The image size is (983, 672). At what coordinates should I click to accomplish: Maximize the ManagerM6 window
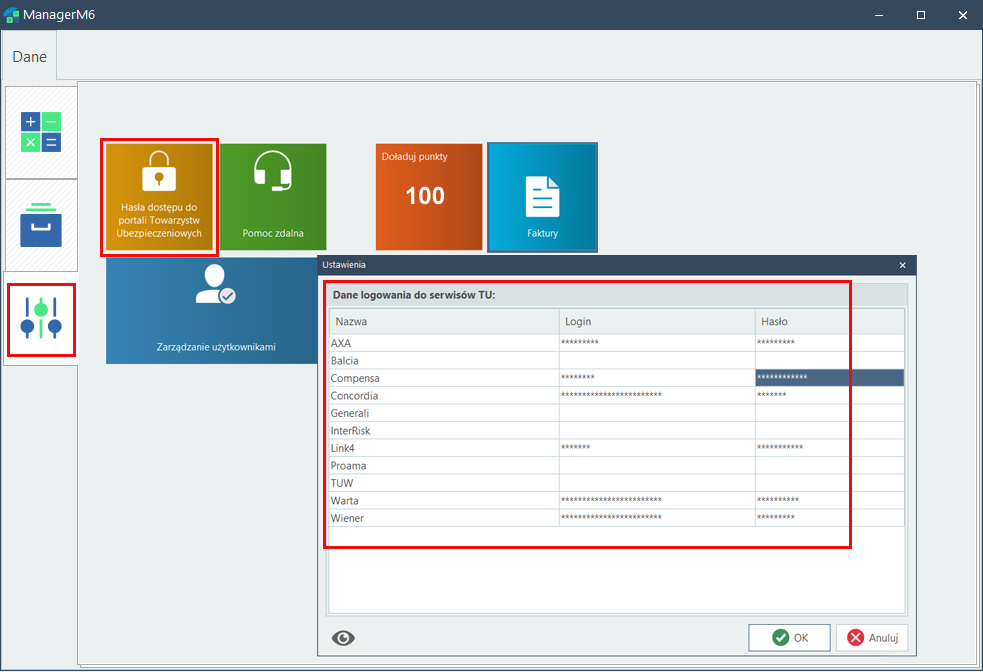(x=921, y=15)
